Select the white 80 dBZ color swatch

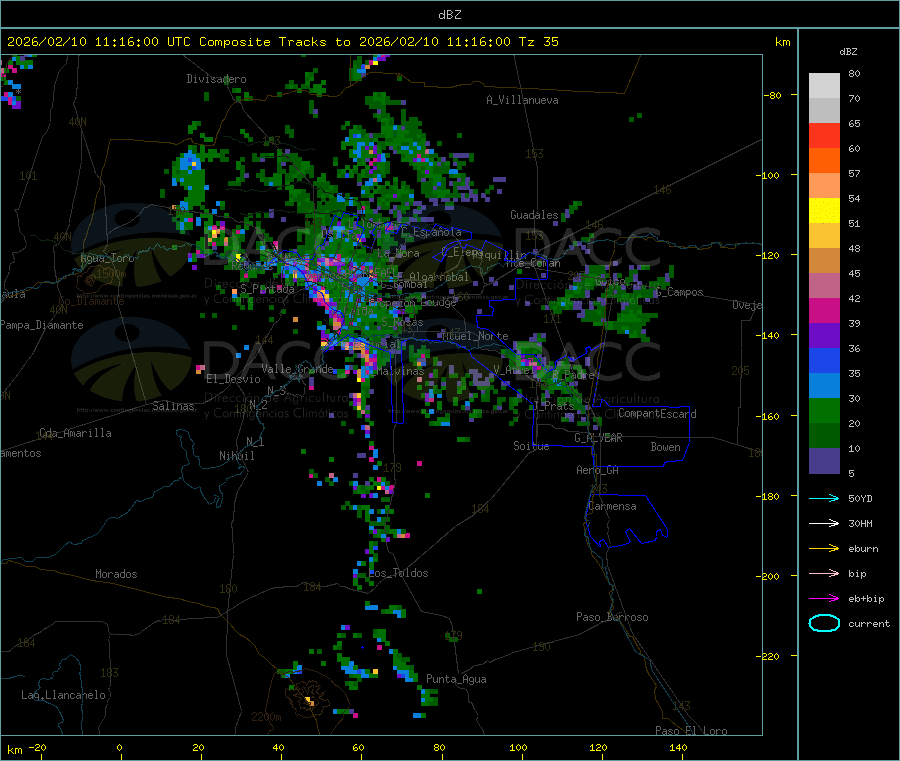tap(824, 86)
